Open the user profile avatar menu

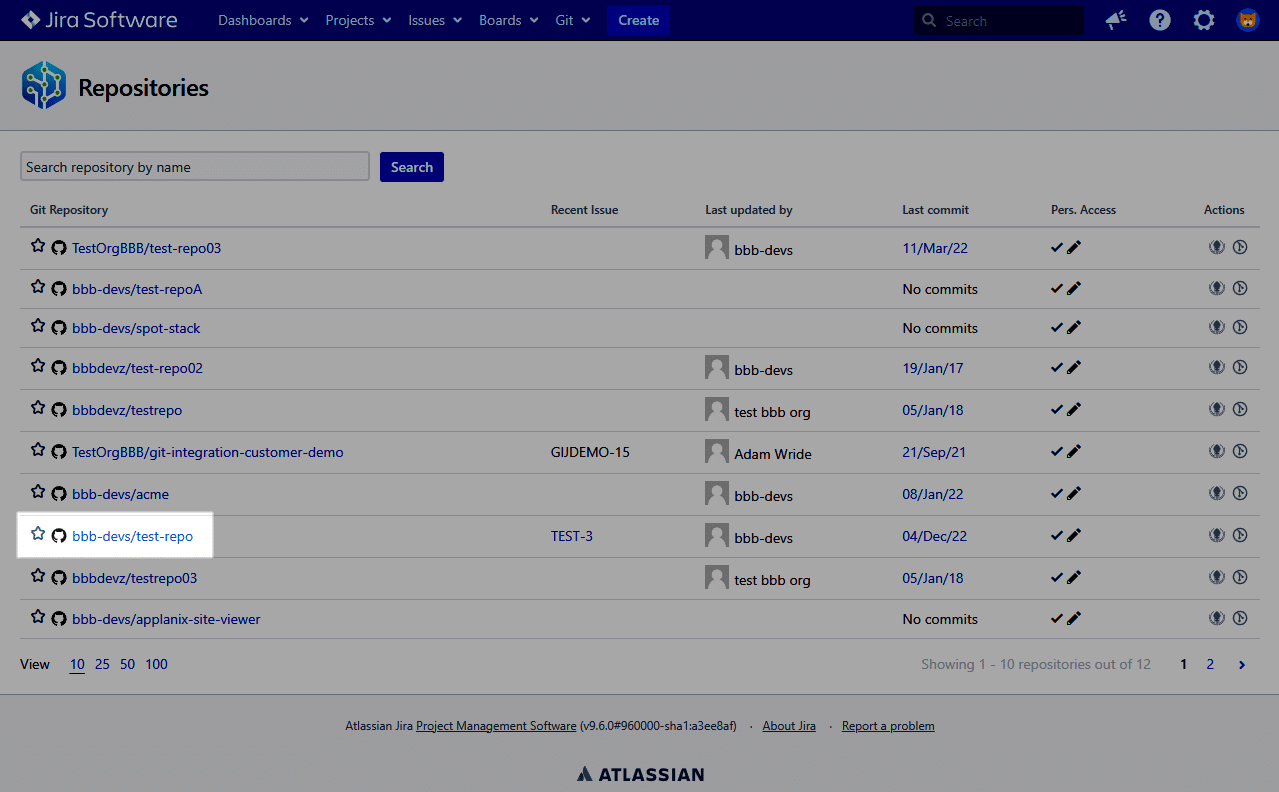click(x=1247, y=20)
